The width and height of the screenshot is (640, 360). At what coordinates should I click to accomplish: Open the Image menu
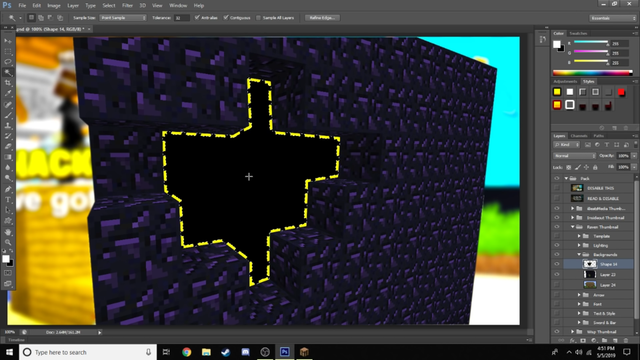tap(53, 6)
